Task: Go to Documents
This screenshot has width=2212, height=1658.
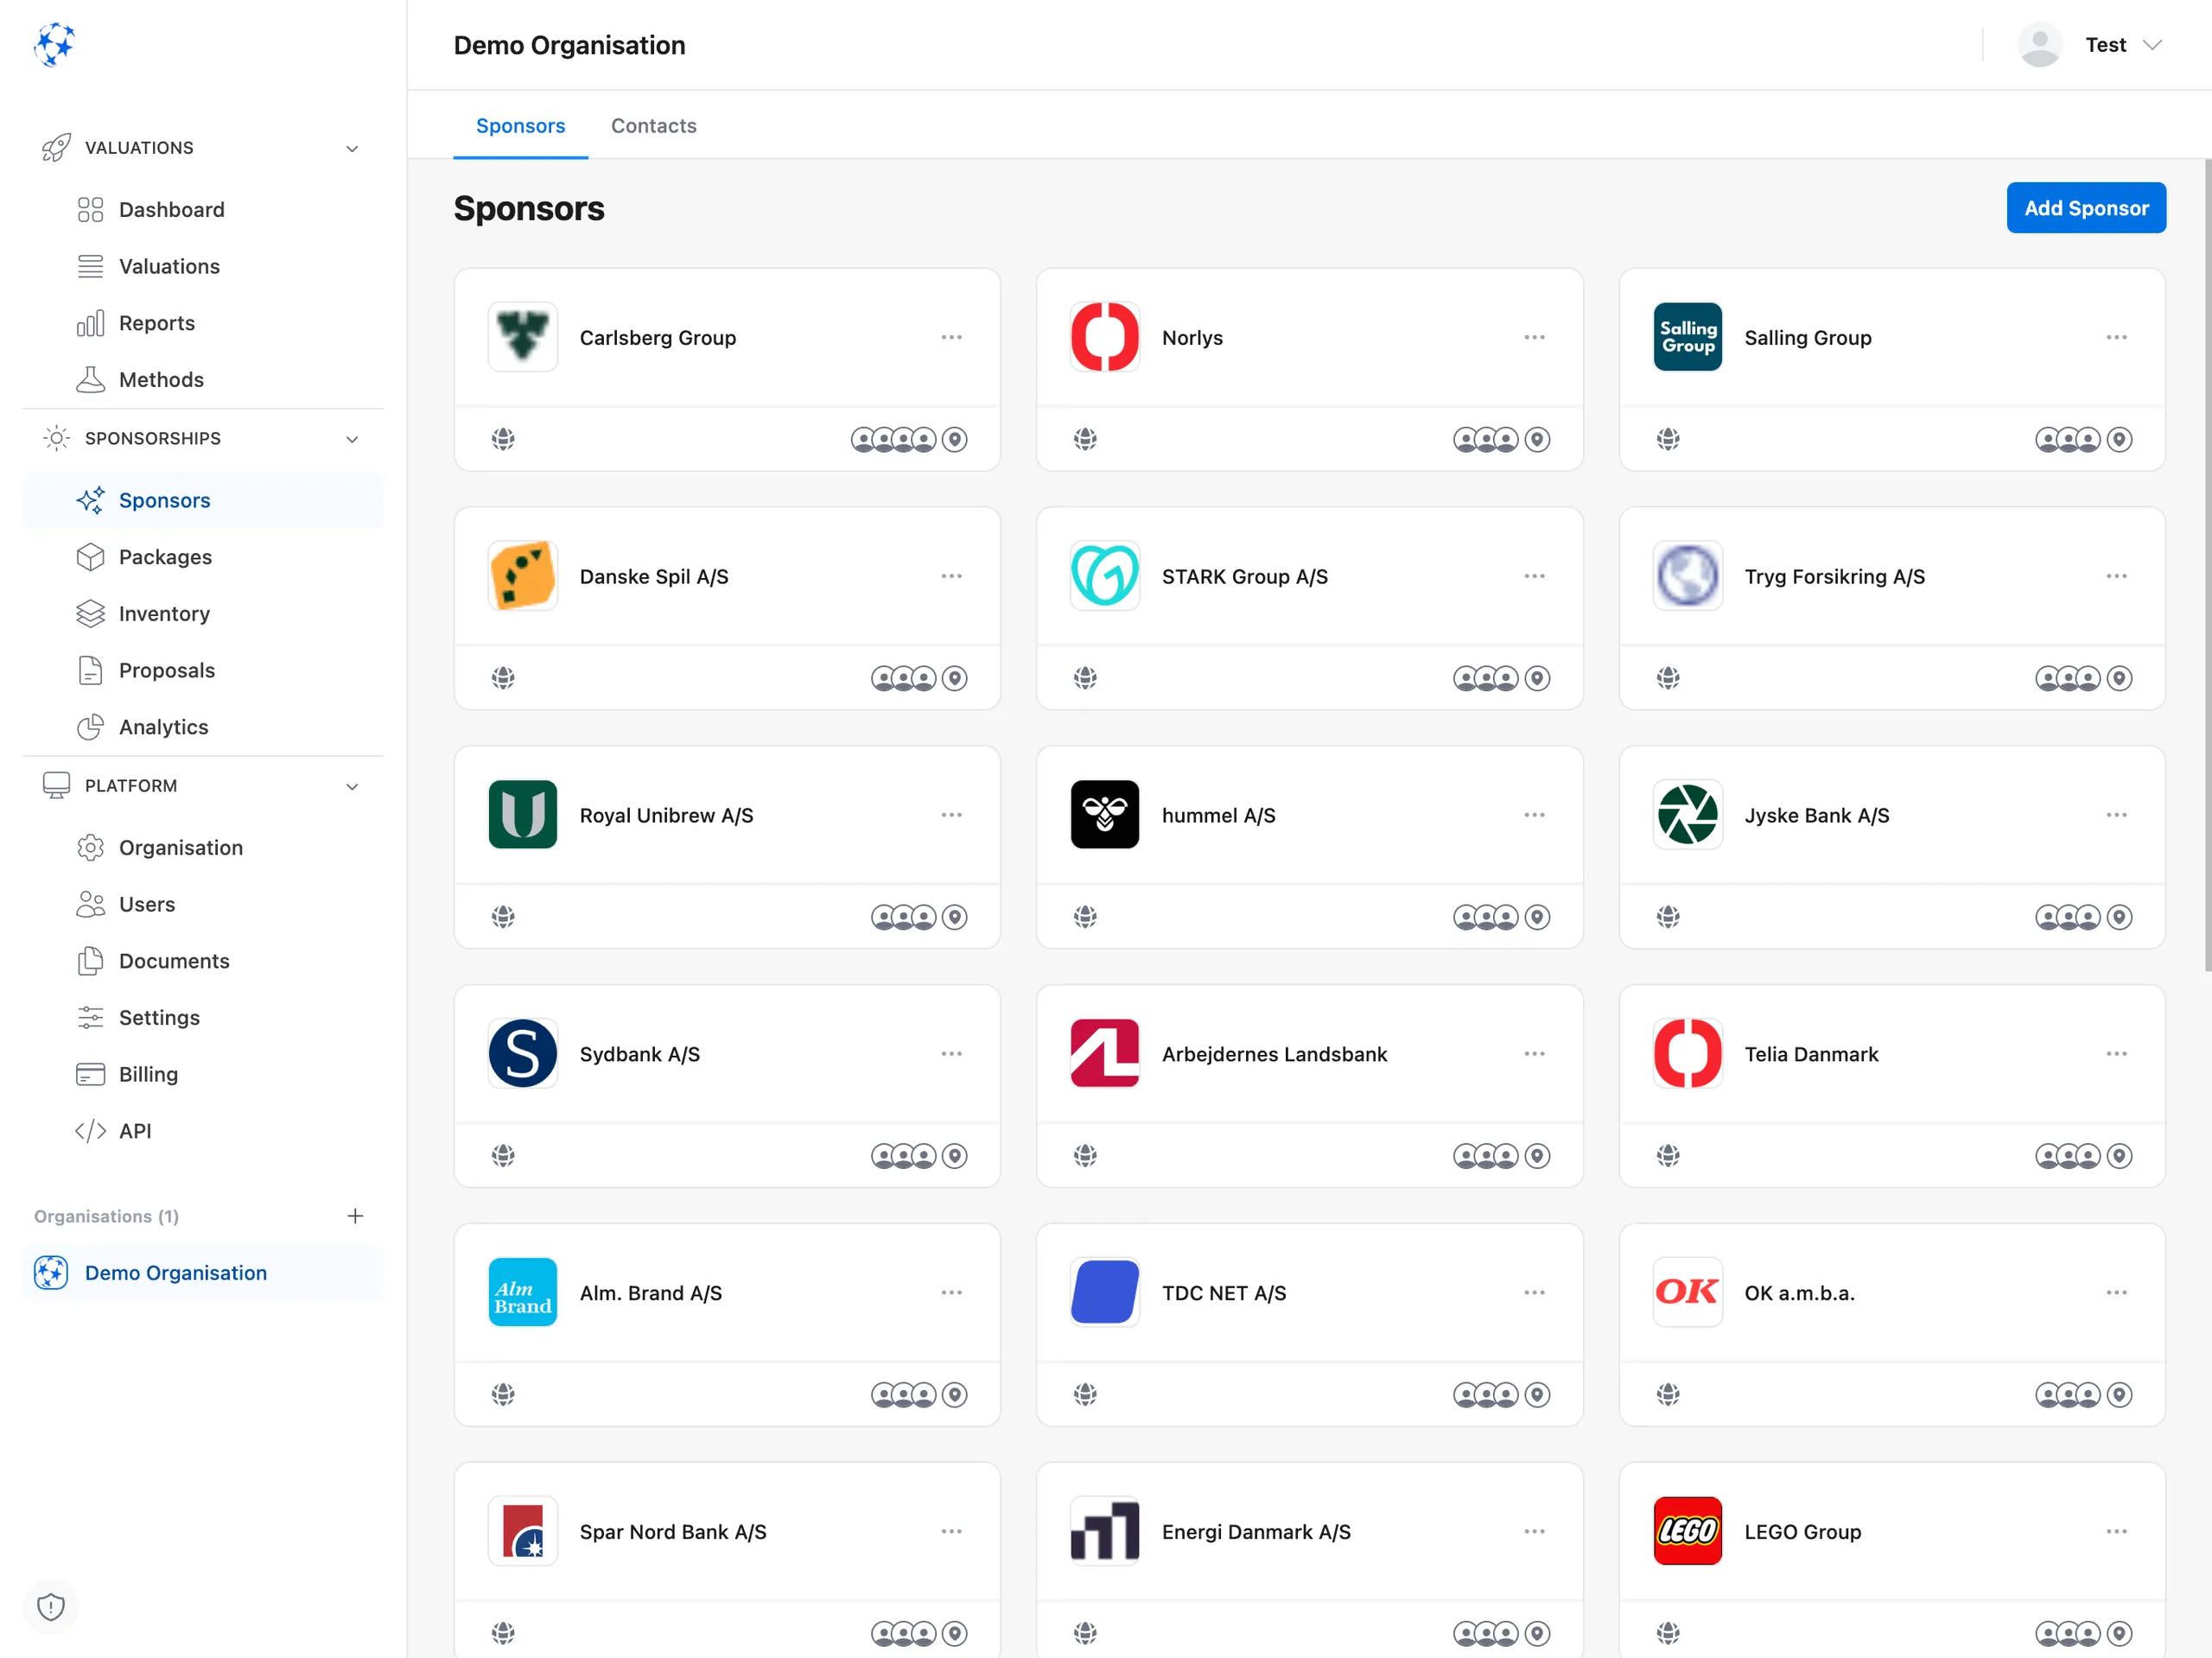Action: [x=203, y=961]
